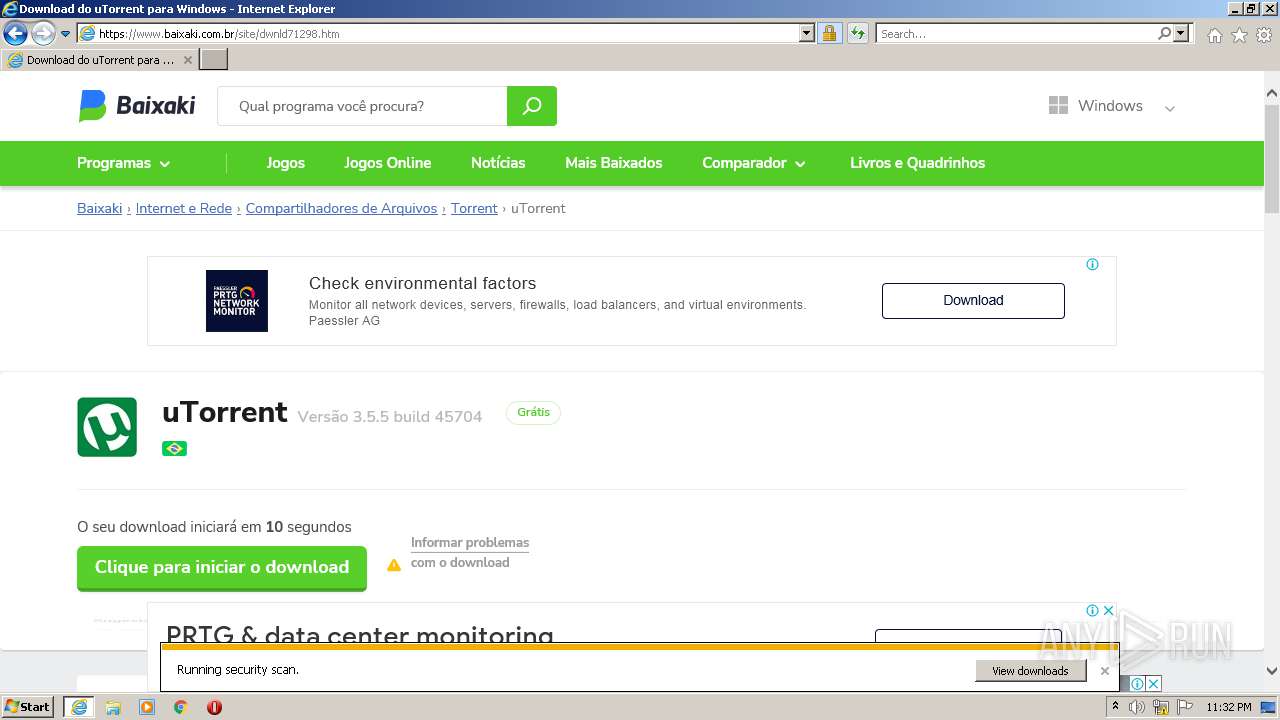Click the 11:32 PM system clock
The image size is (1280, 720).
[x=1229, y=707]
